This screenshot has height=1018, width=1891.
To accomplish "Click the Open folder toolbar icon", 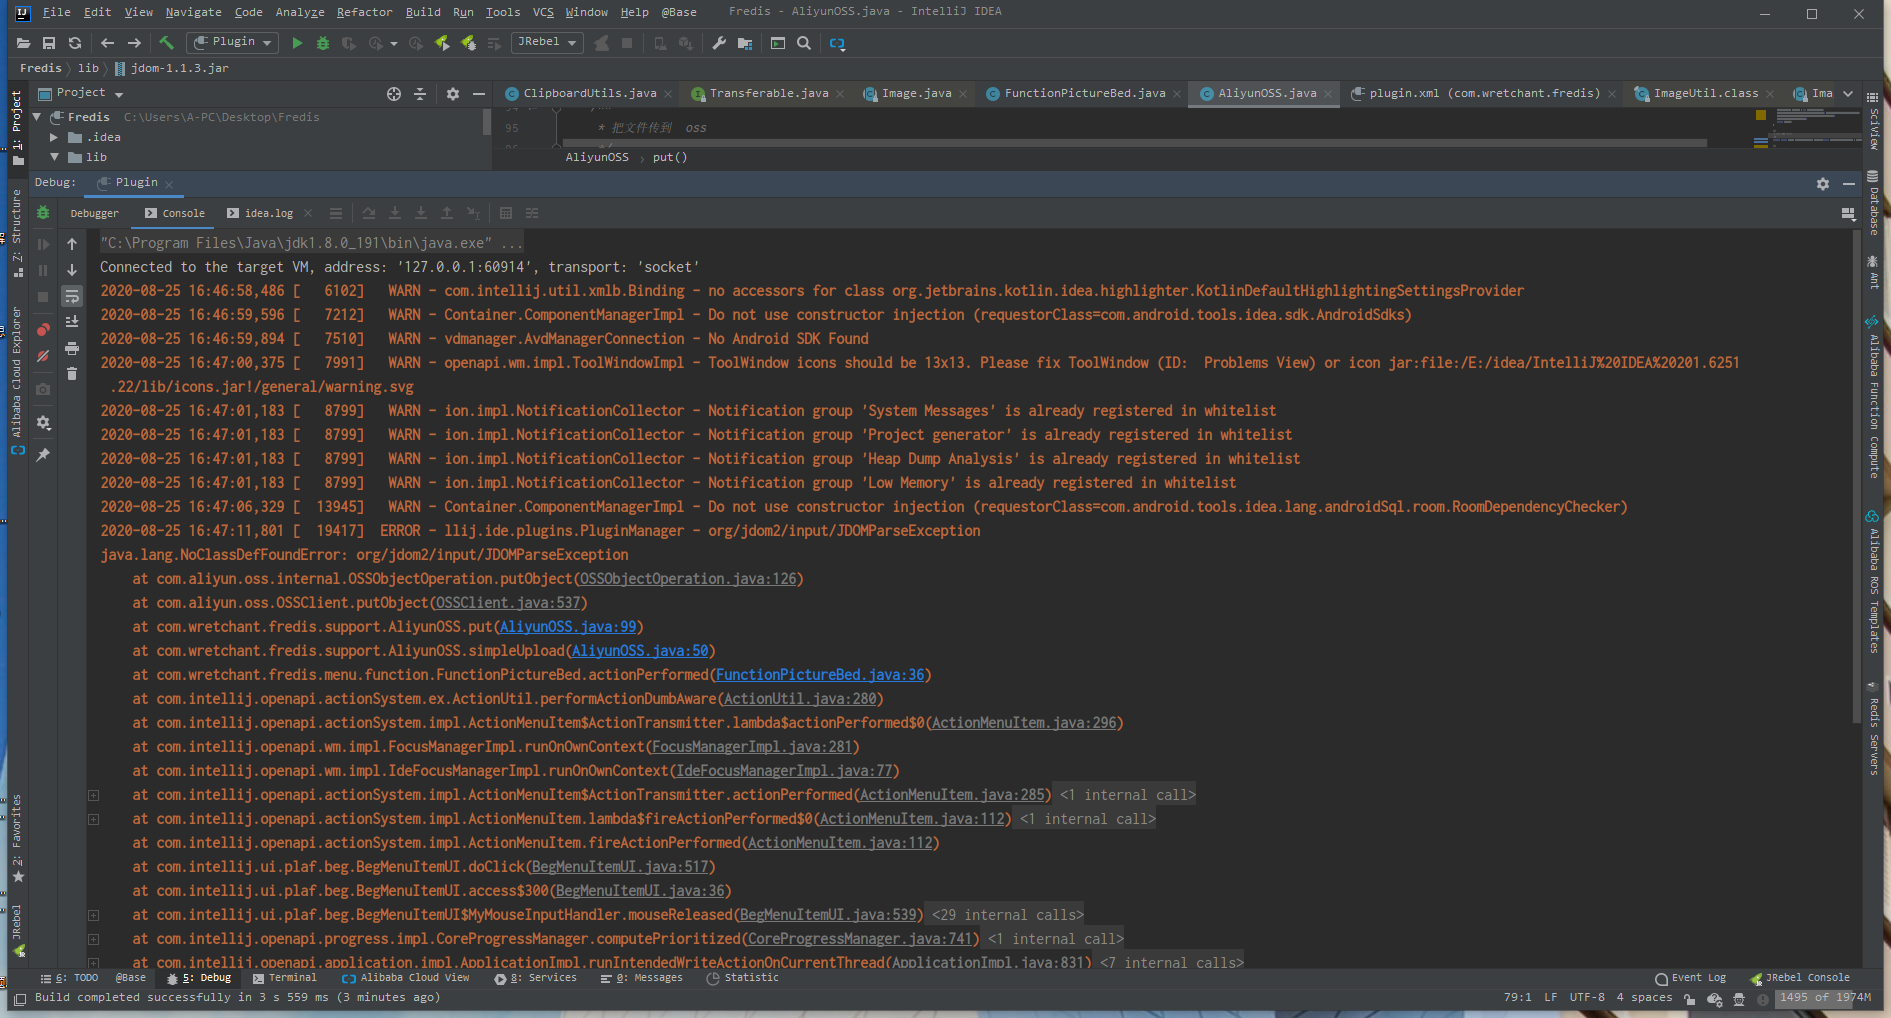I will coord(24,43).
